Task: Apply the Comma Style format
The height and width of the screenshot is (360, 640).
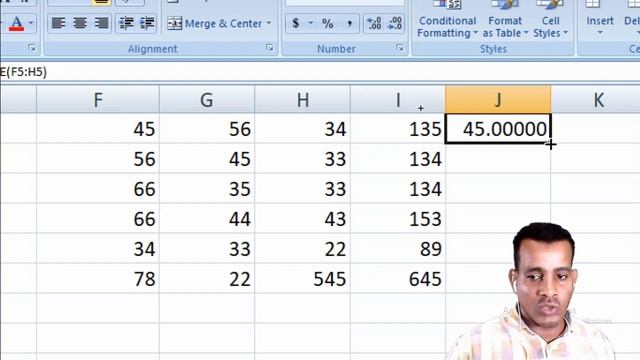Action: [x=349, y=24]
